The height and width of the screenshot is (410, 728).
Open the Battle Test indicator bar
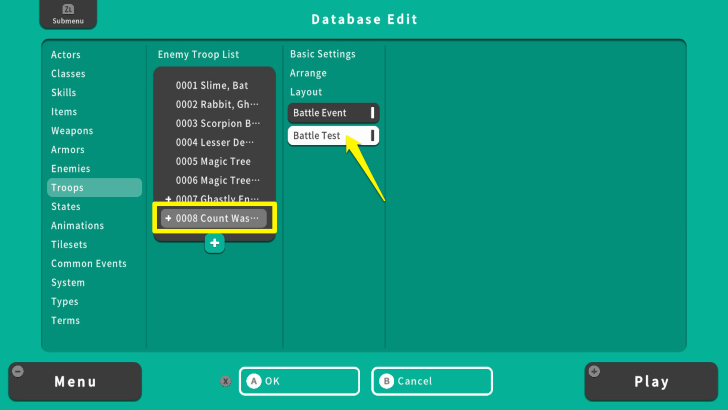coord(372,136)
